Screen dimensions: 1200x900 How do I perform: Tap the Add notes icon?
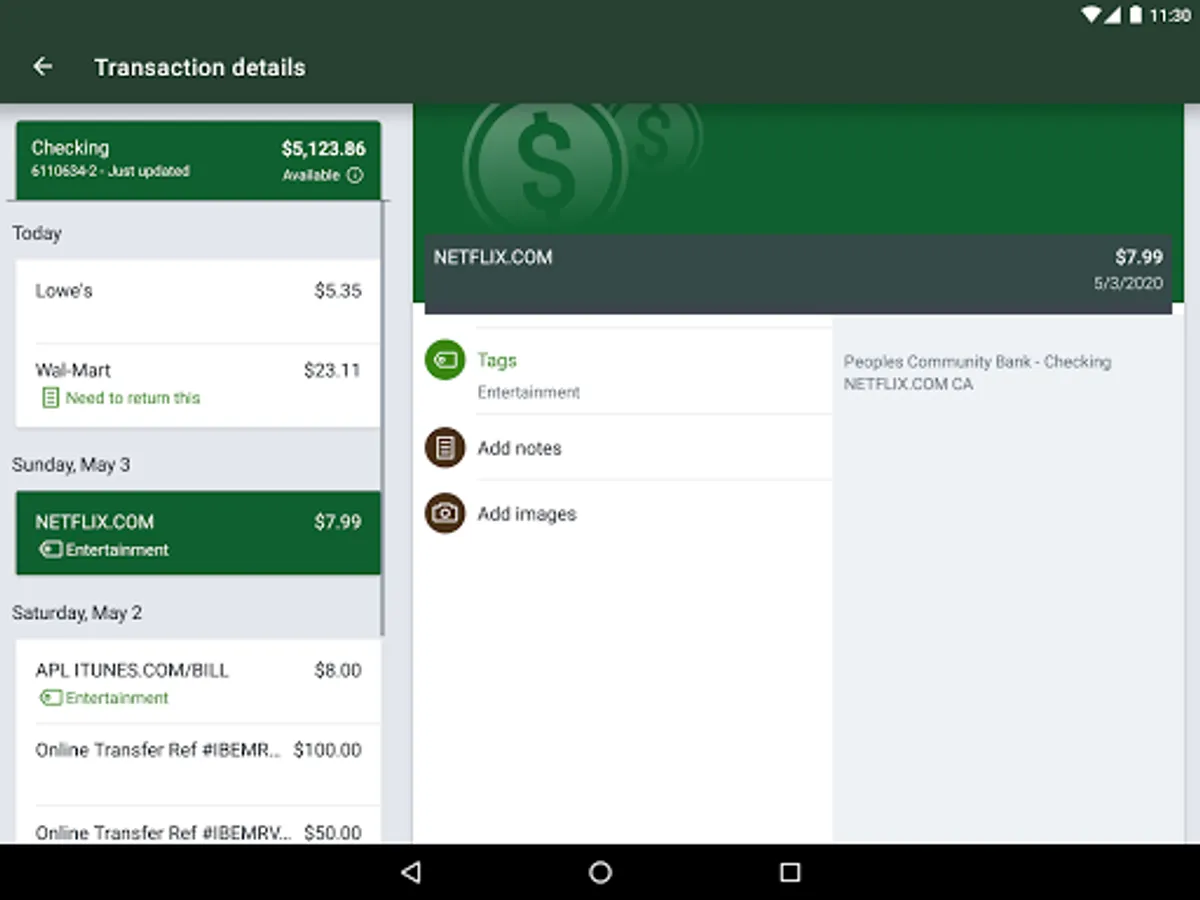coord(445,448)
